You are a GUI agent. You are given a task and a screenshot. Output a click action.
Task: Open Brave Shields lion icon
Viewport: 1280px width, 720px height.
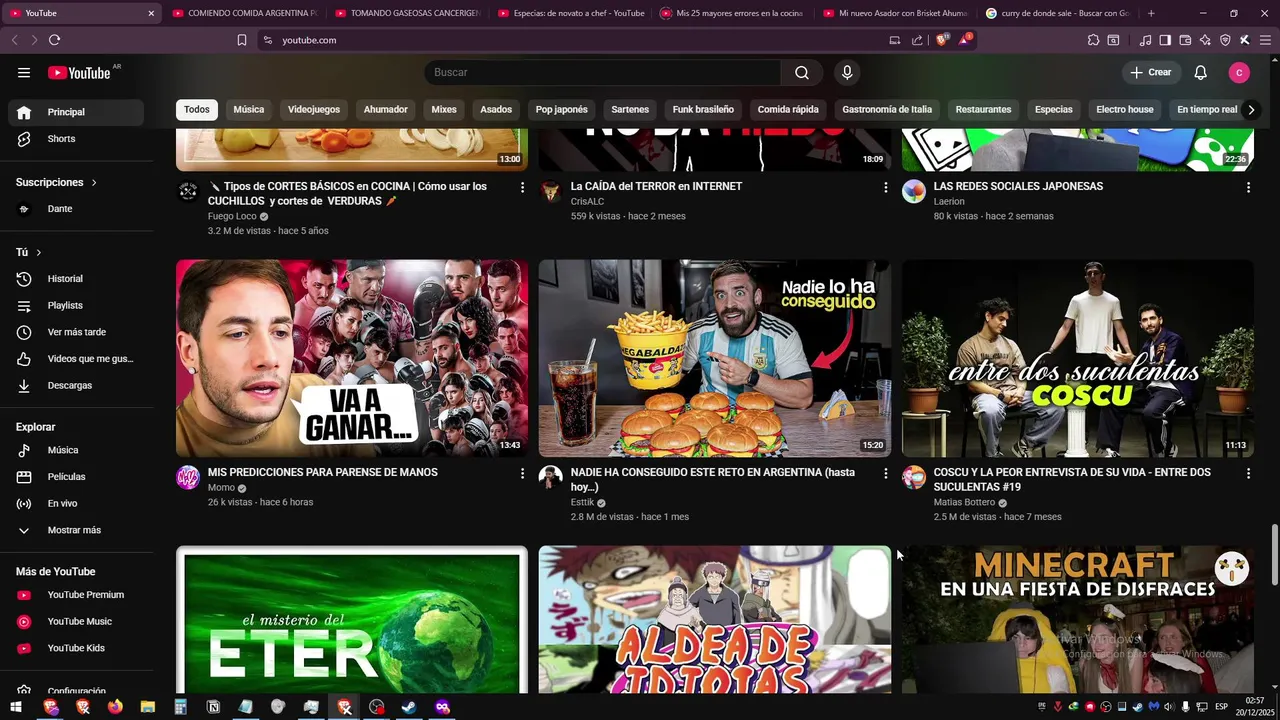pos(942,40)
